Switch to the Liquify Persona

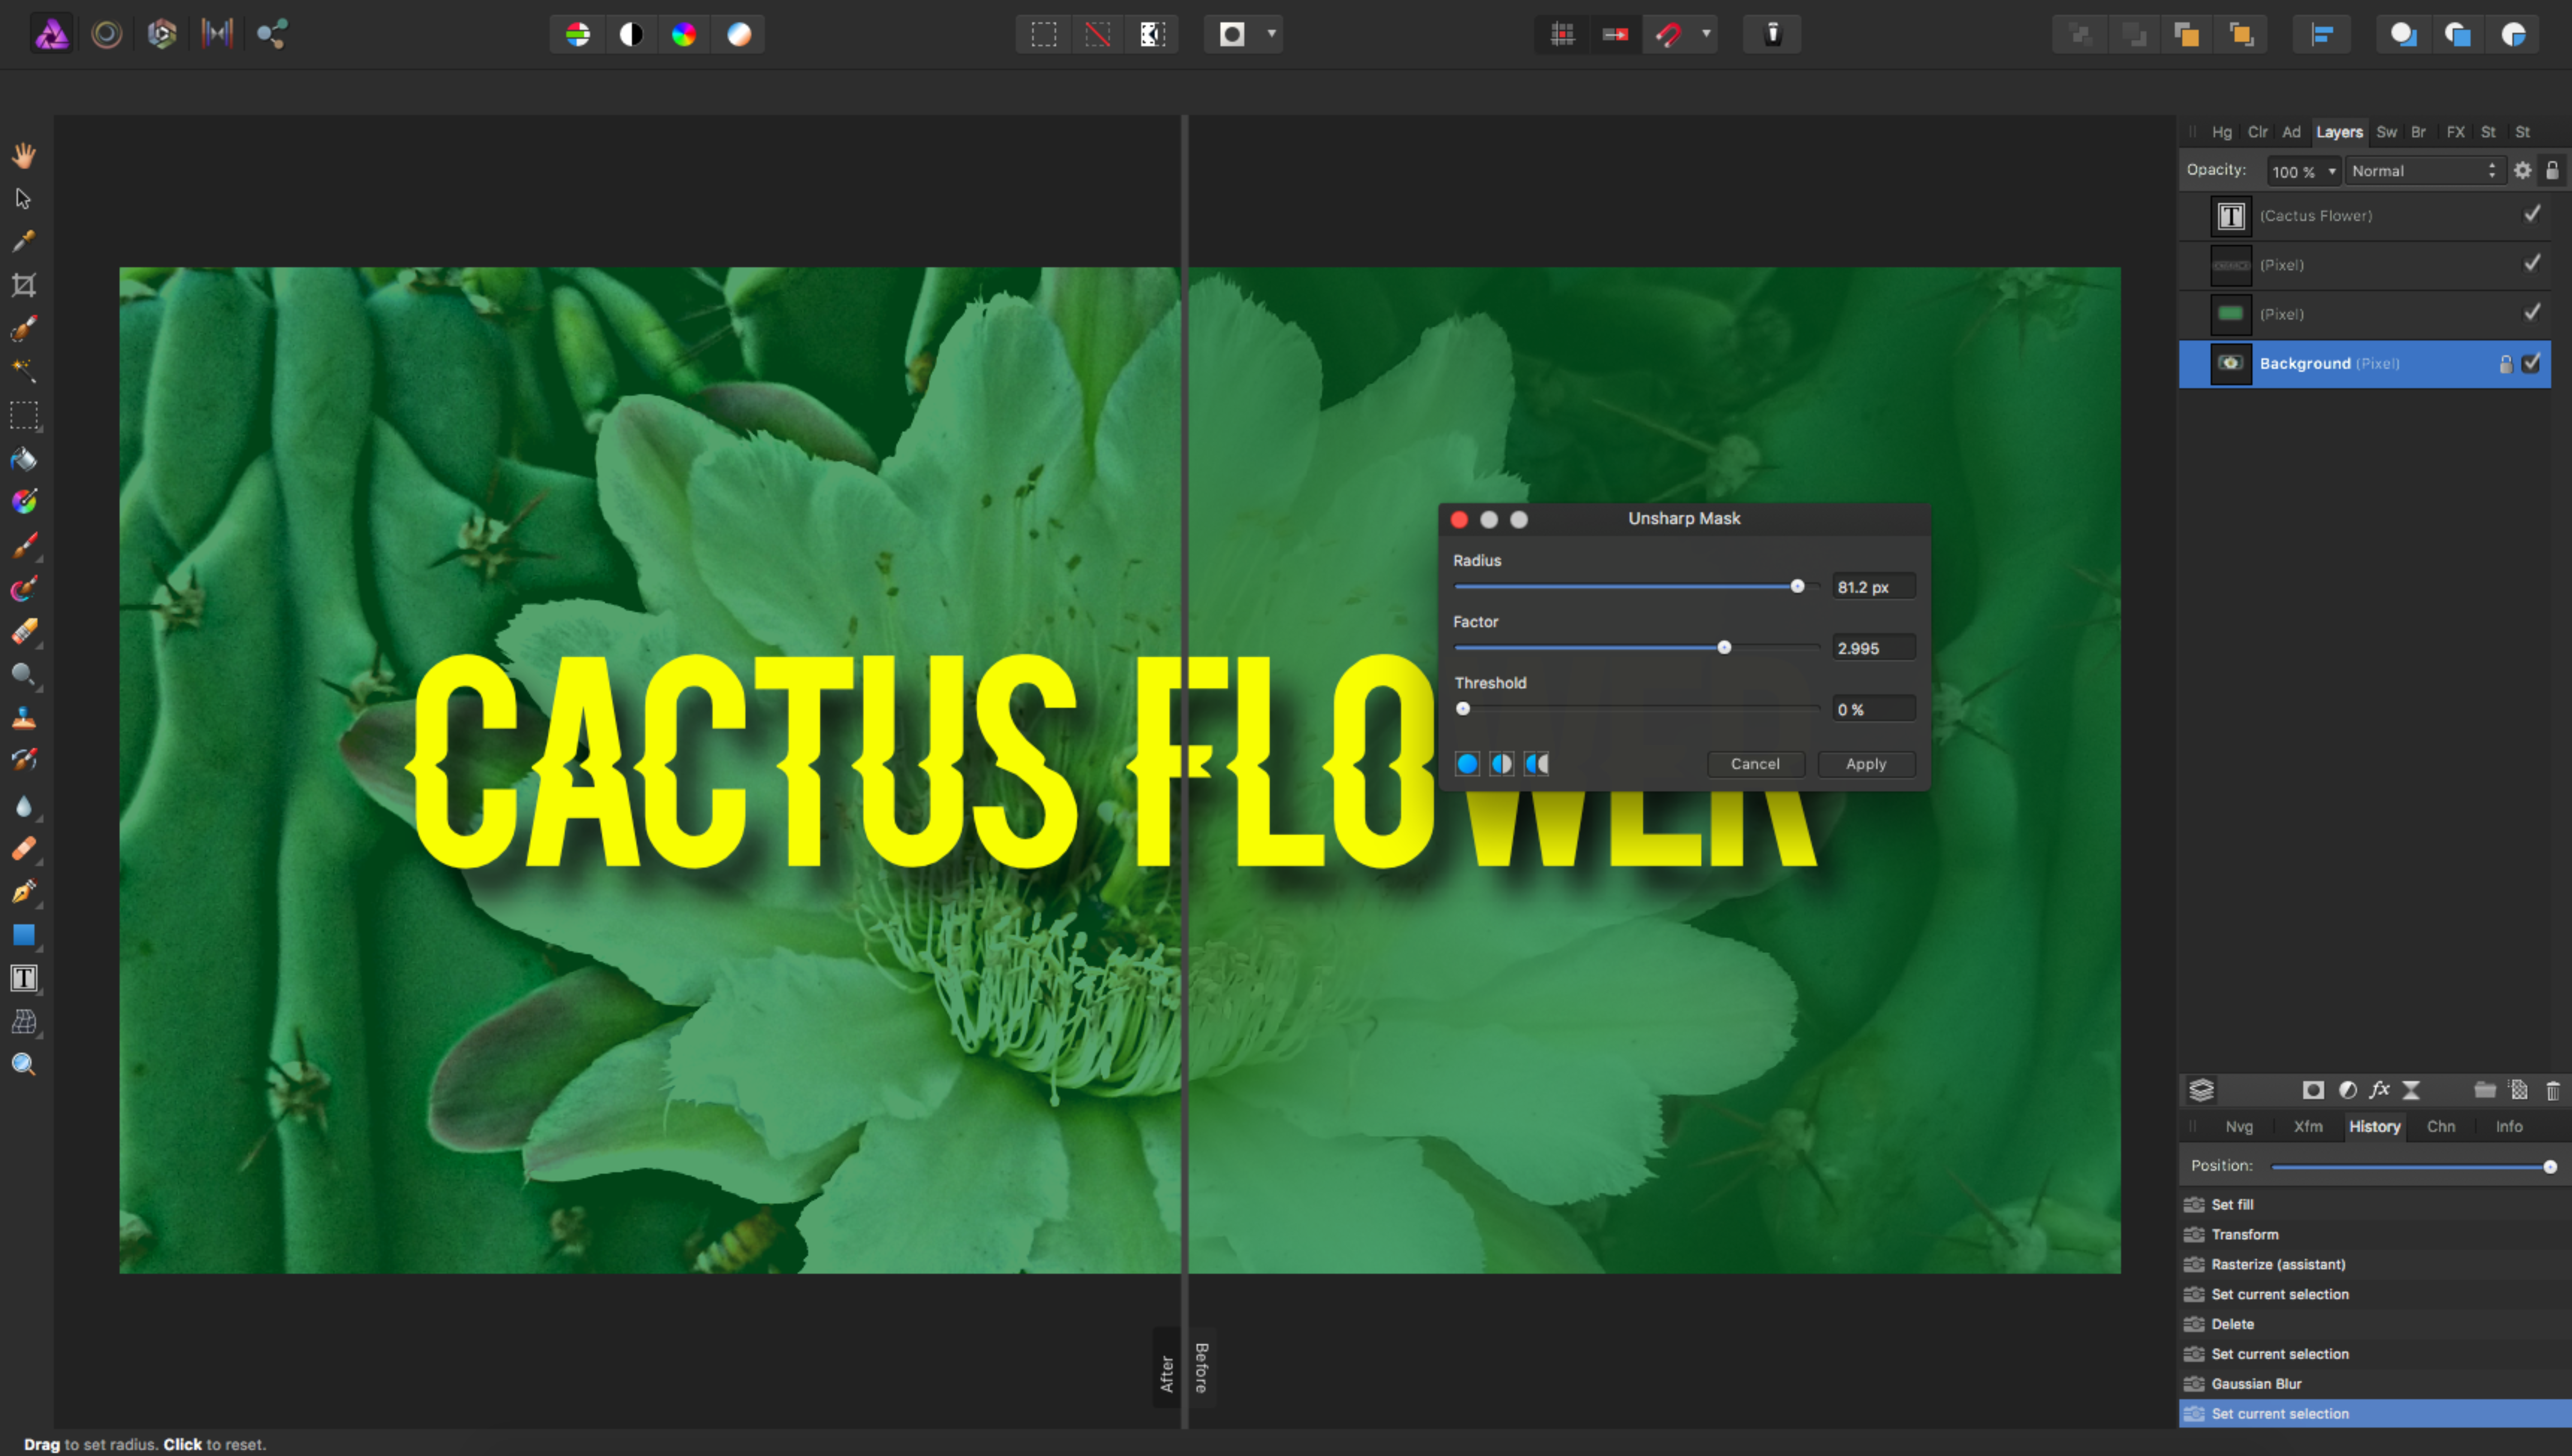[x=107, y=34]
